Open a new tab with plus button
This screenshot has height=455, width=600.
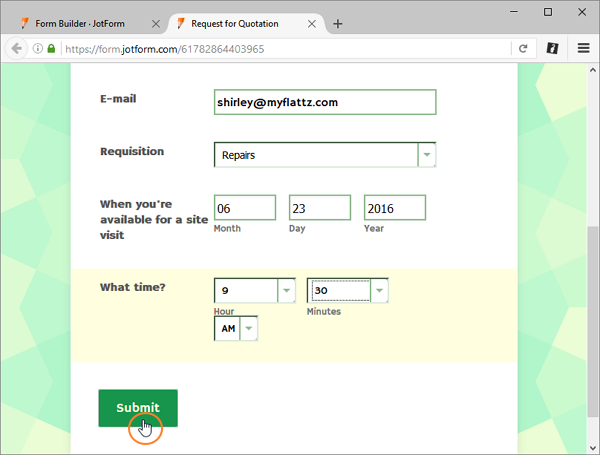[337, 23]
